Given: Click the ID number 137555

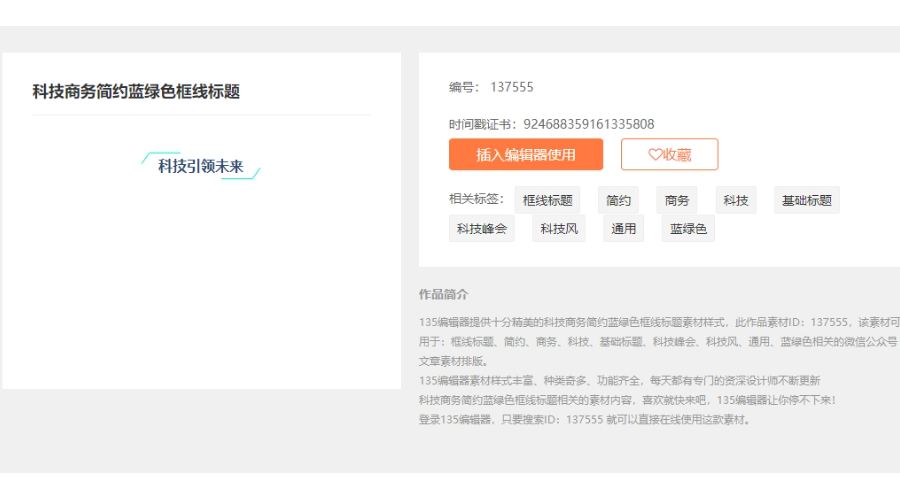Looking at the screenshot, I should click(511, 87).
